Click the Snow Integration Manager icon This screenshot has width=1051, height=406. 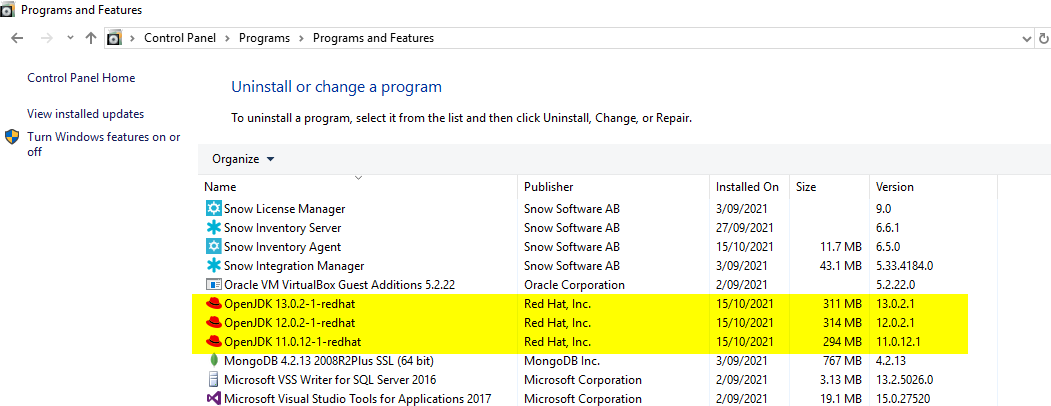click(x=213, y=266)
